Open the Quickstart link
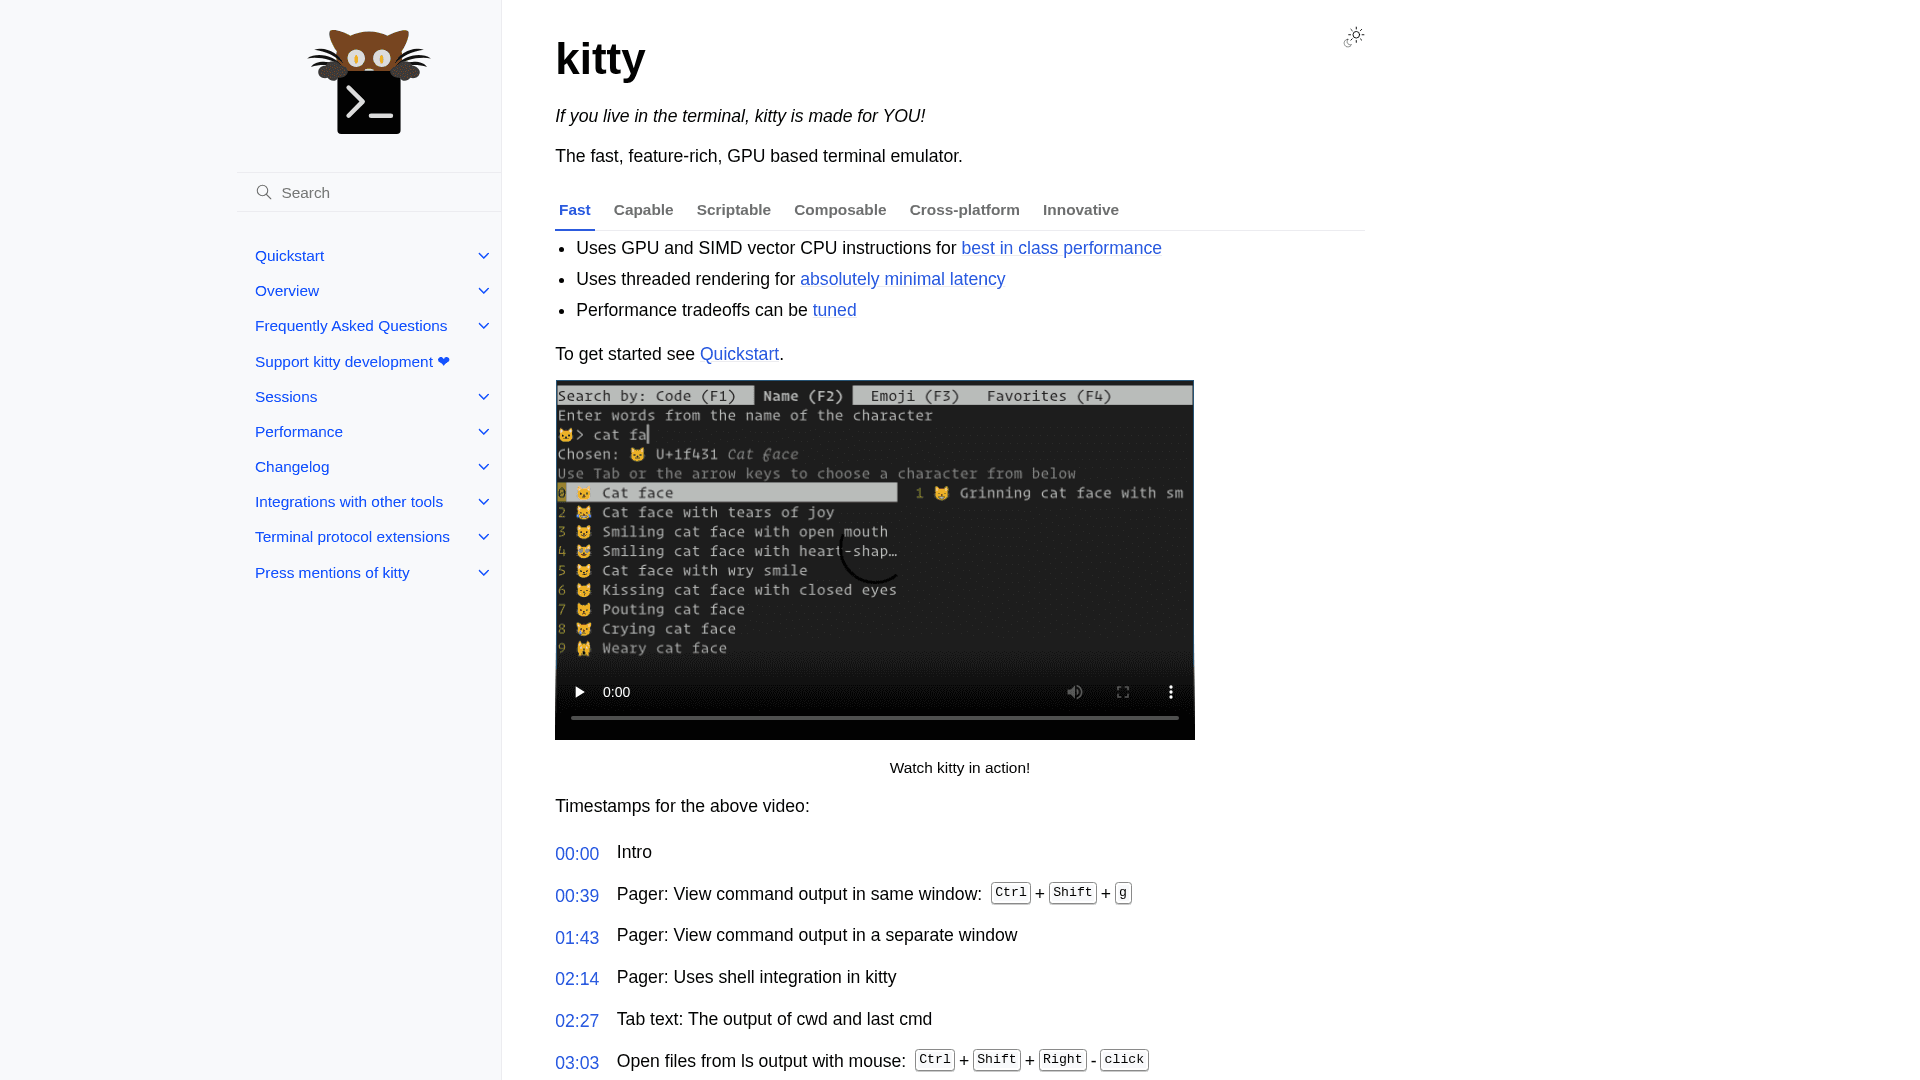This screenshot has width=1920, height=1080. (x=739, y=354)
